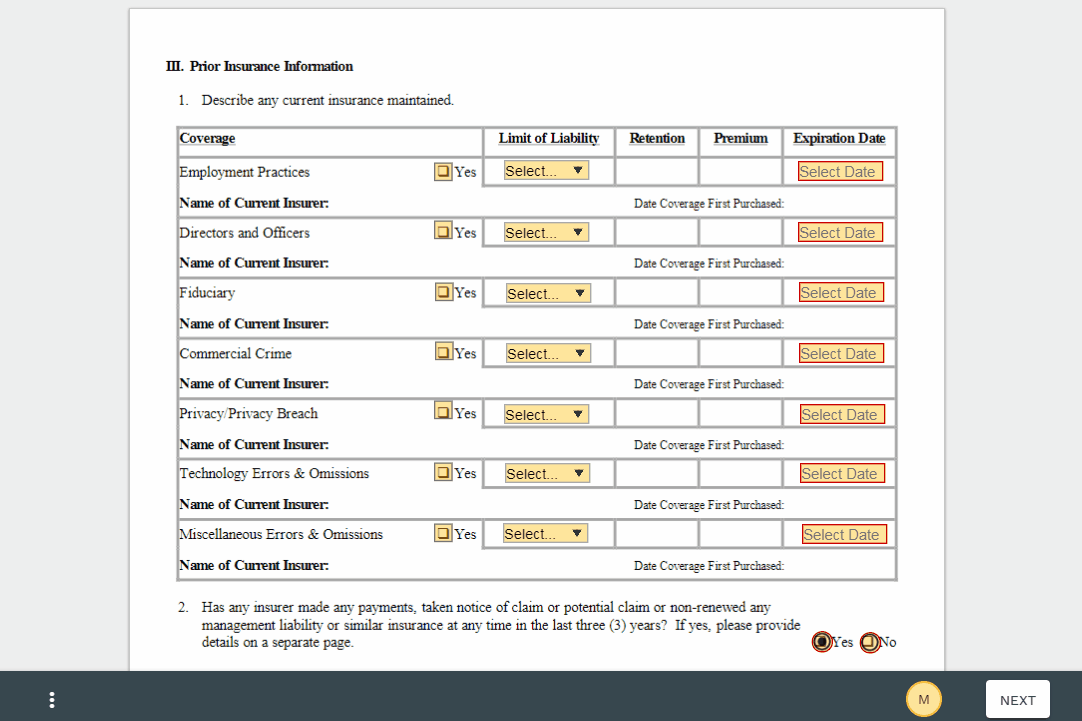Click Premium field for Privacy/Privacy Breach
The height and width of the screenshot is (721, 1082).
[x=741, y=414]
